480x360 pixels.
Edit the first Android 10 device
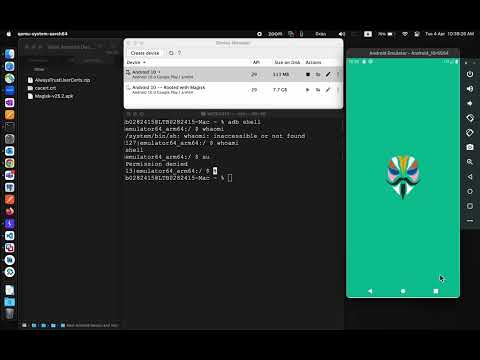[x=328, y=74]
